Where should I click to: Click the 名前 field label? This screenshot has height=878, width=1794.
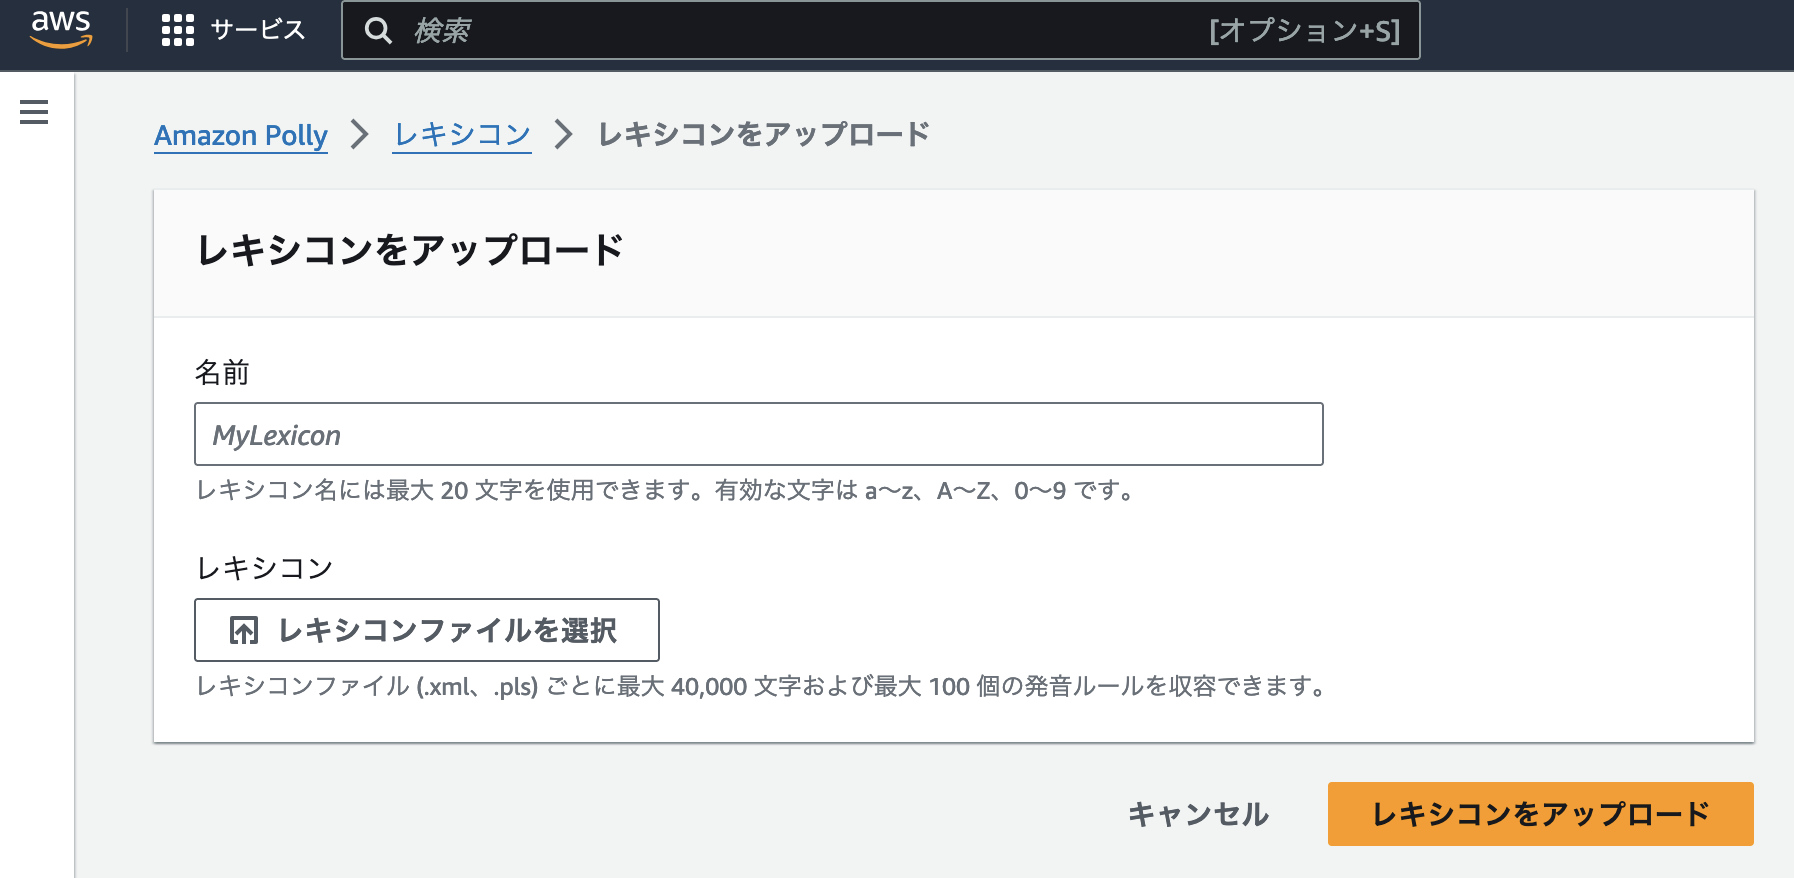point(222,373)
